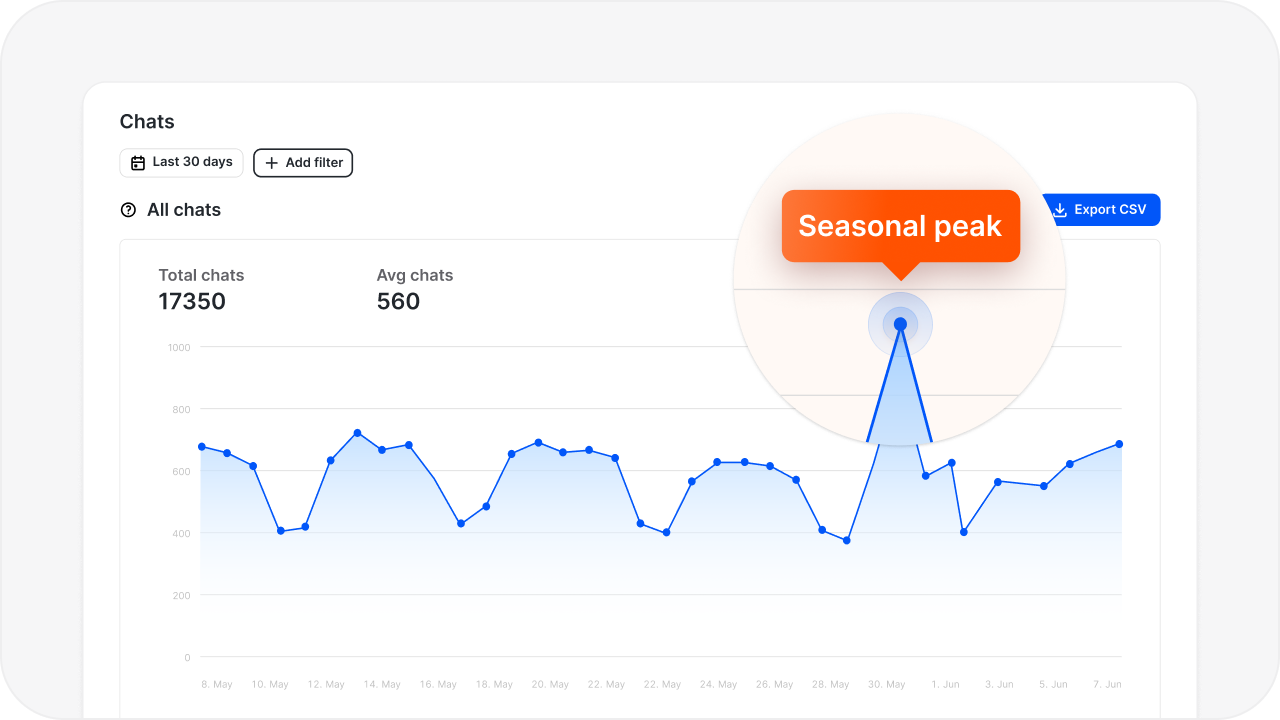The width and height of the screenshot is (1280, 720).
Task: Click the Seasonal peak orange callout
Action: [900, 226]
